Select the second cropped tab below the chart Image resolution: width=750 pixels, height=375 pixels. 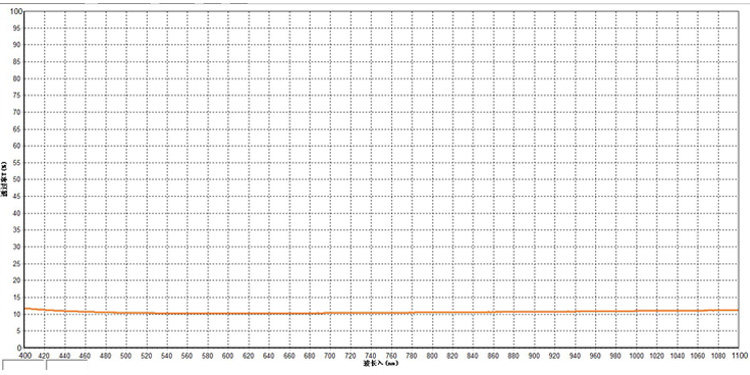click(66, 365)
